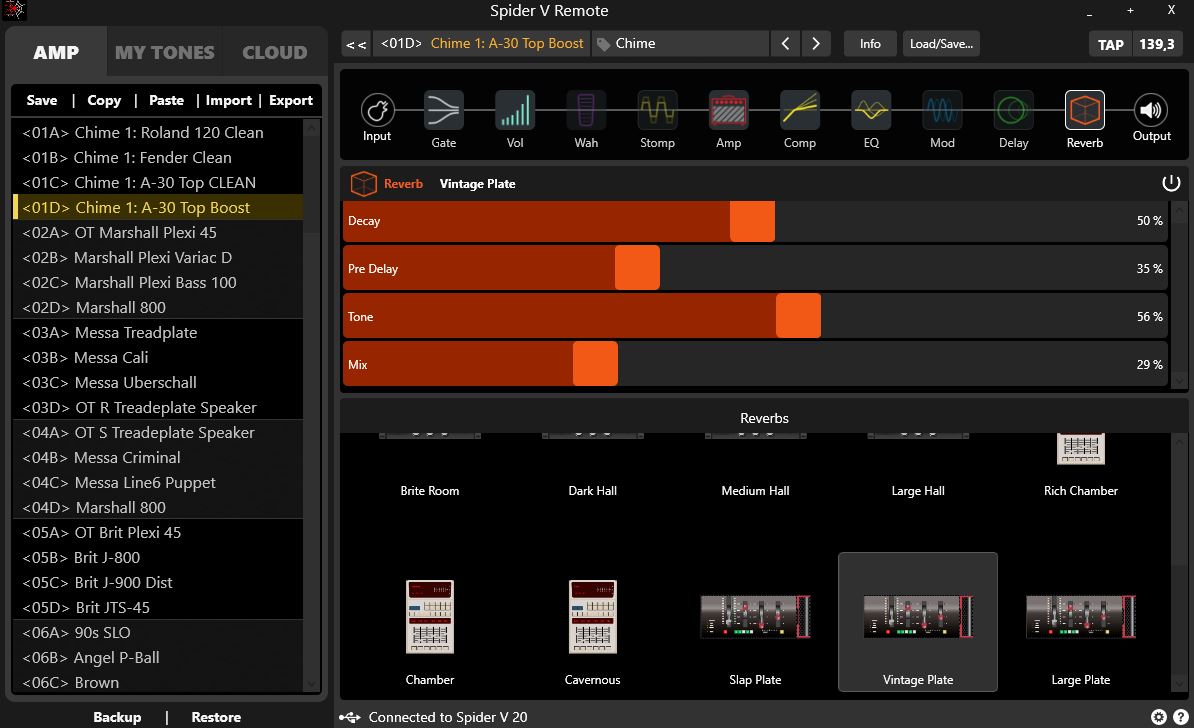The height and width of the screenshot is (728, 1194).
Task: Switch to the MY TONES tab
Action: click(x=164, y=52)
